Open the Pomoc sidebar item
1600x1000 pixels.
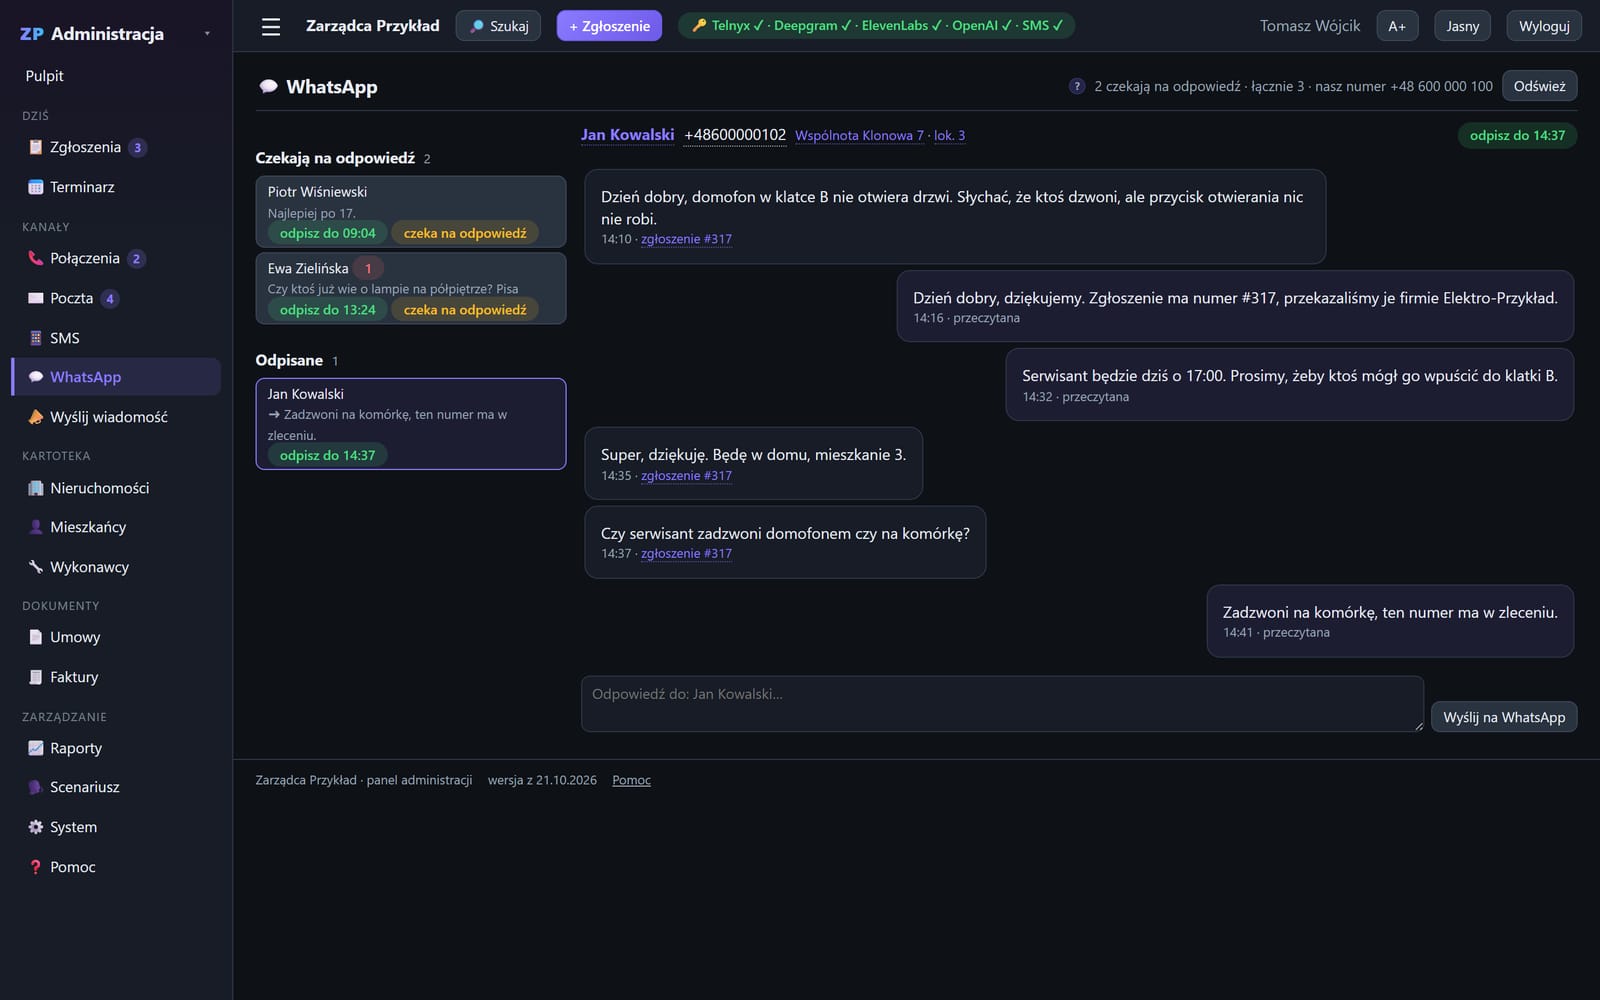tap(116, 867)
